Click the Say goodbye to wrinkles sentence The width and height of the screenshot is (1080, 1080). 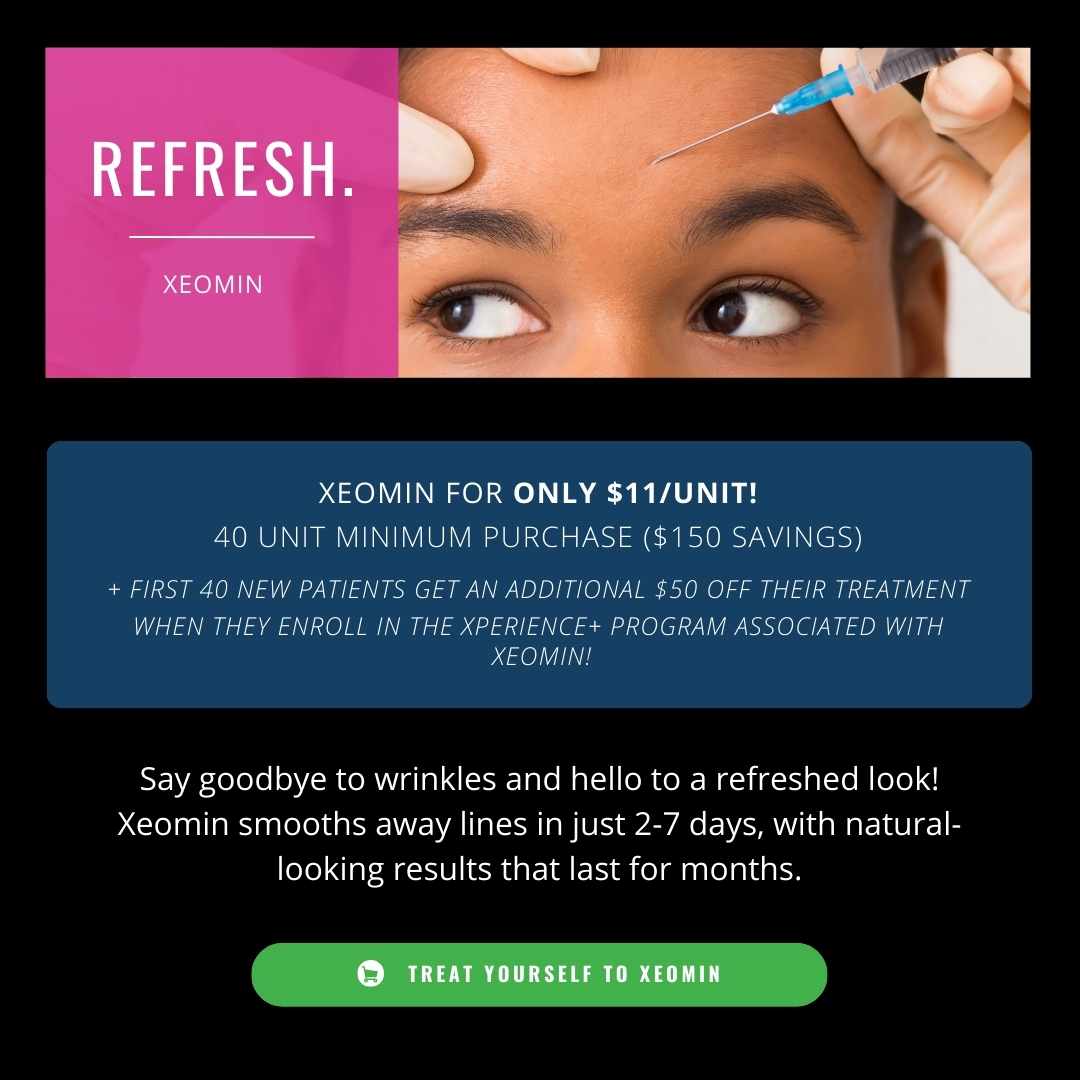click(539, 779)
